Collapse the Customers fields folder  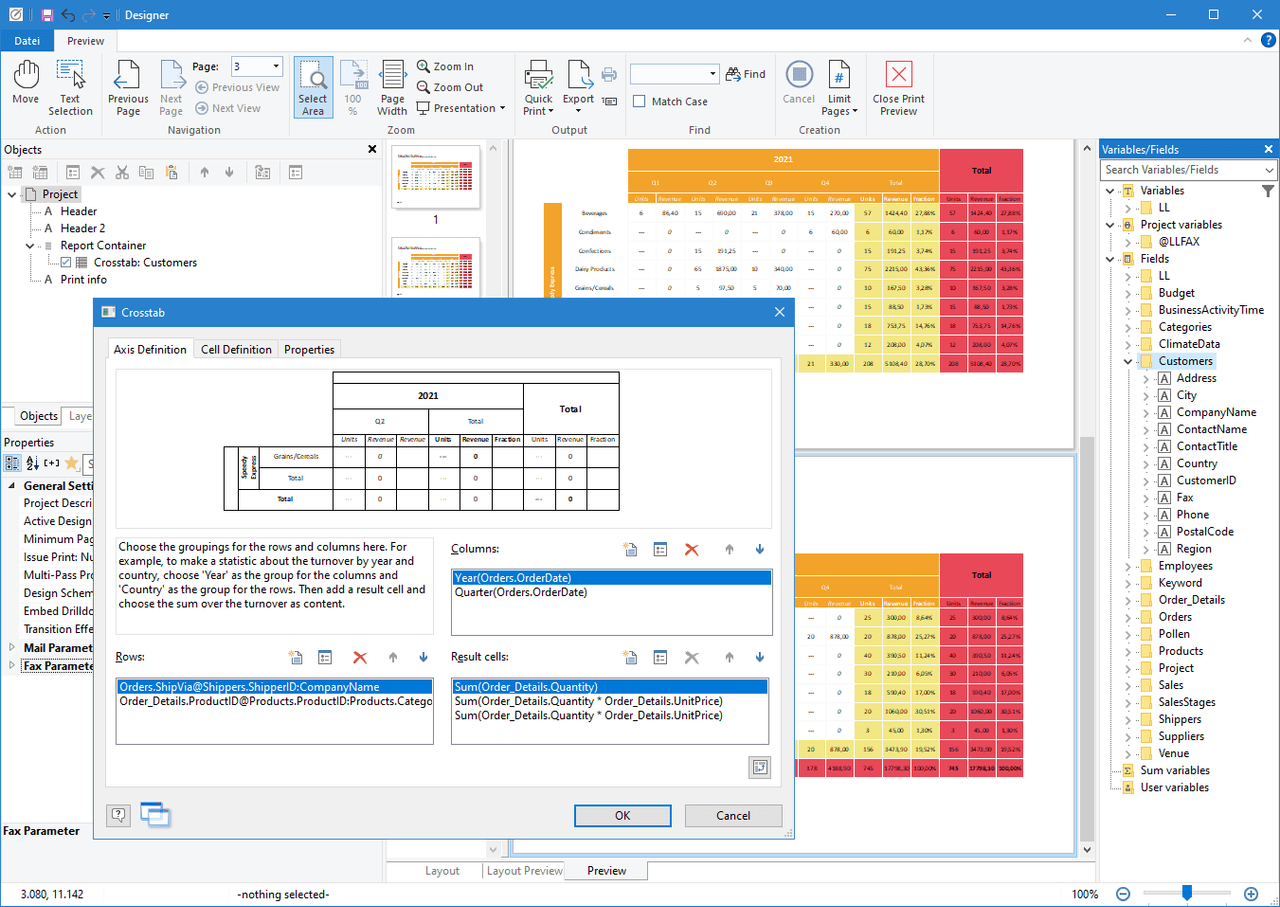pyautogui.click(x=1128, y=361)
